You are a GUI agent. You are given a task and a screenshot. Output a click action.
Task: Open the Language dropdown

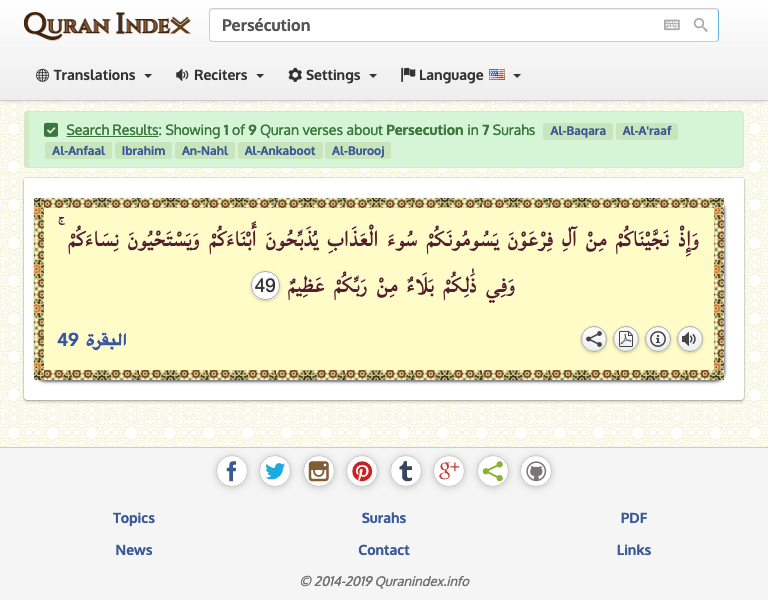click(460, 75)
